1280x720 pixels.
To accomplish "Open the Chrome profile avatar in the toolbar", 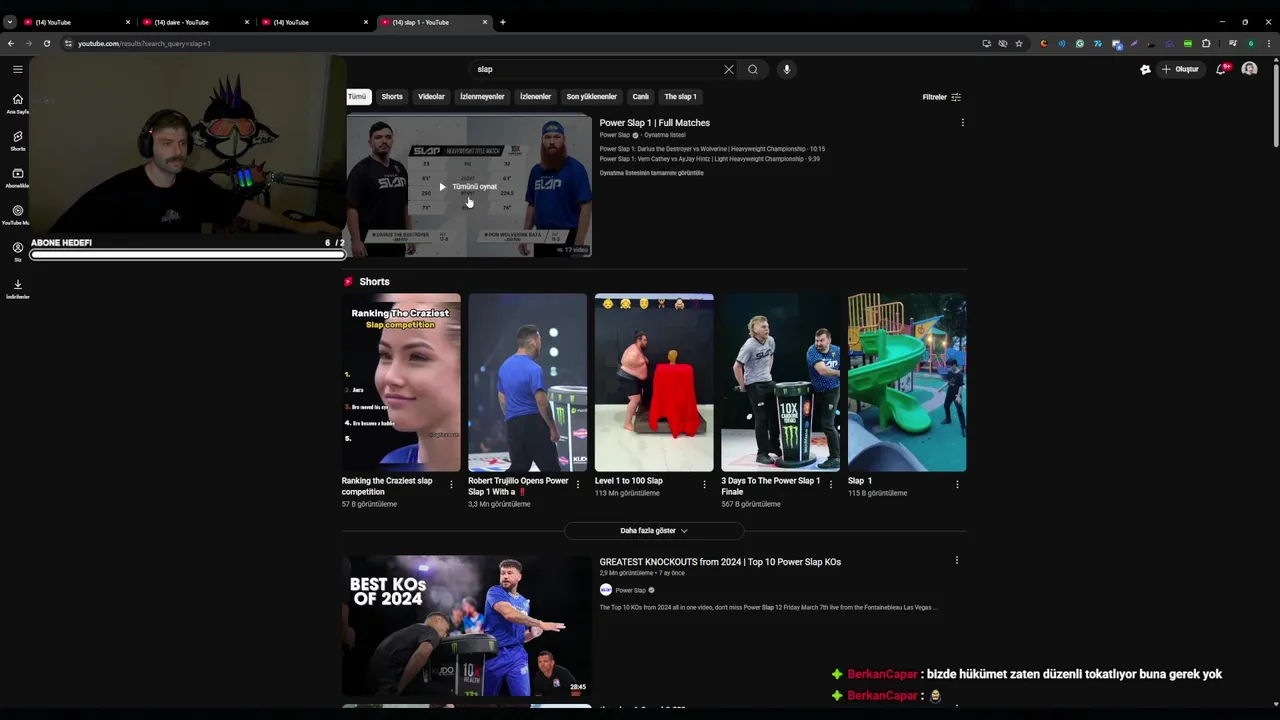I will click(x=1250, y=43).
